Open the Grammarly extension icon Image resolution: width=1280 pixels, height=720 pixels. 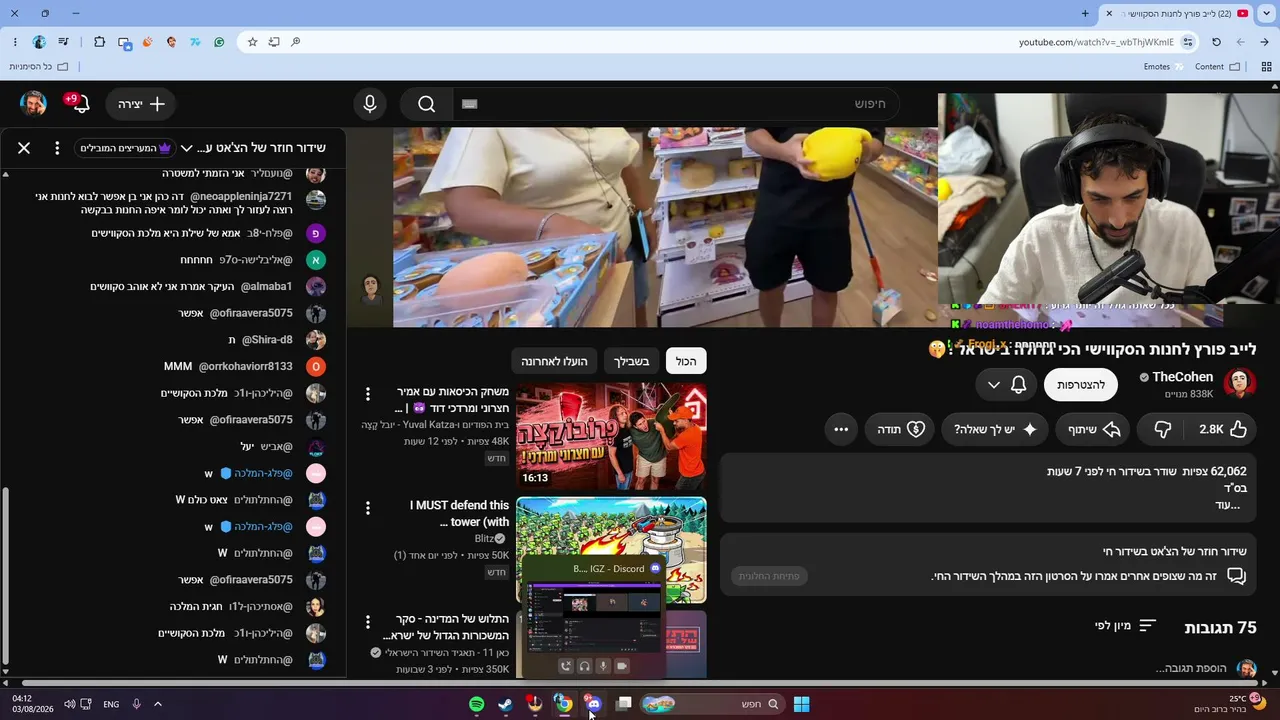click(219, 42)
